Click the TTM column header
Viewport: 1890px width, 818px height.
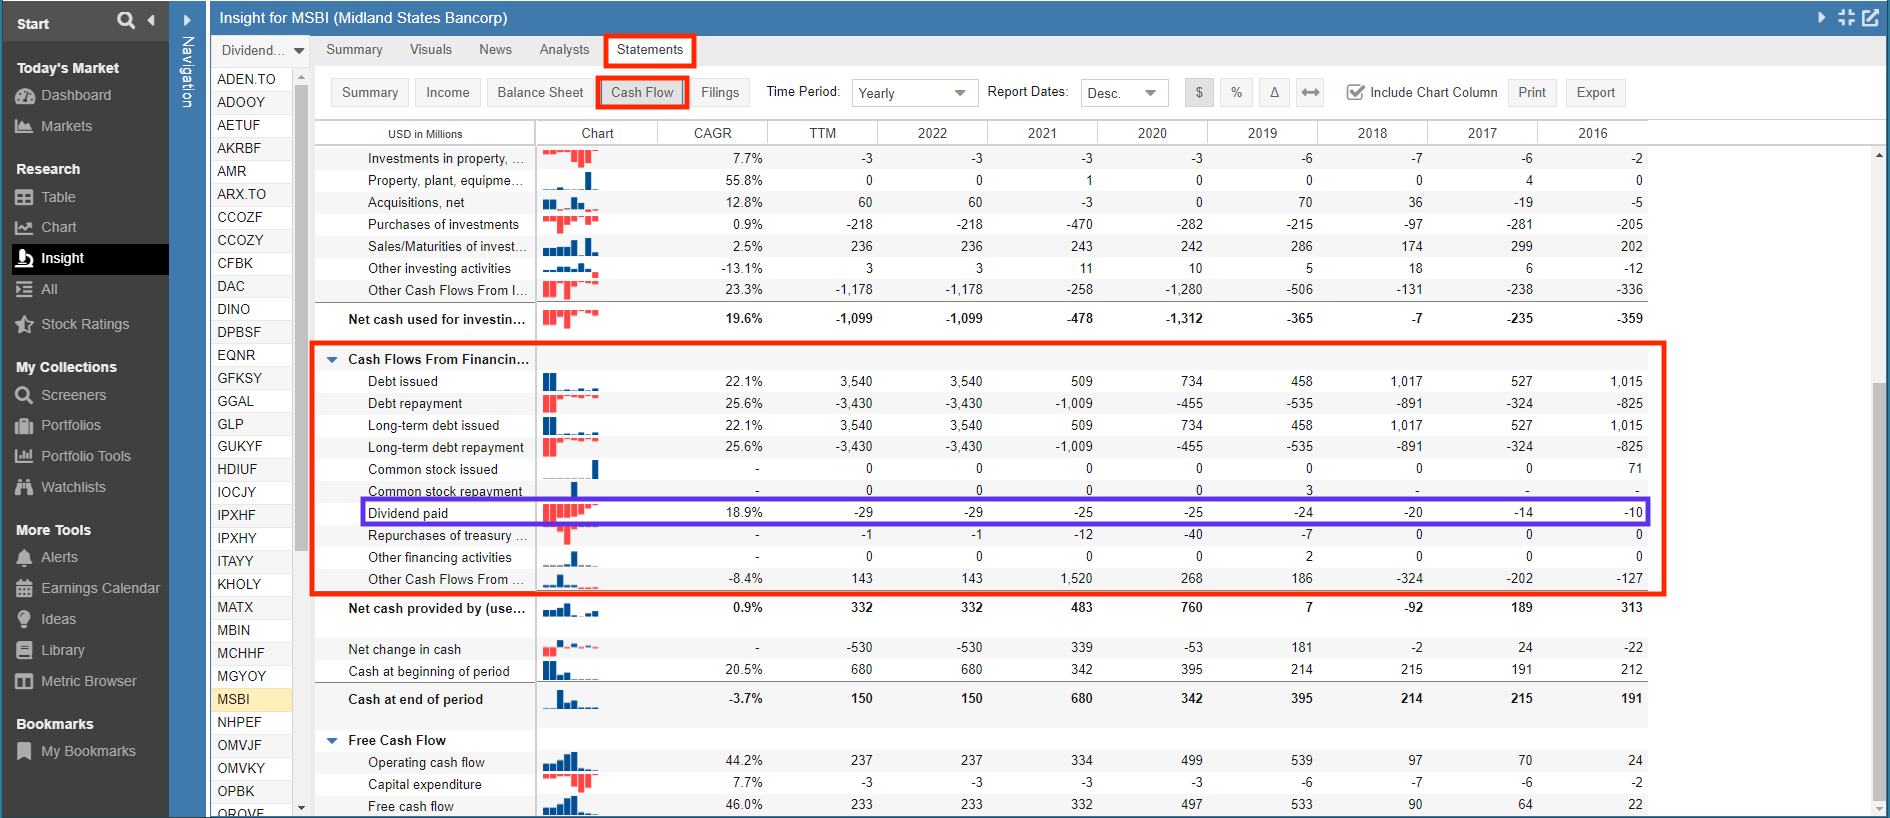(823, 133)
